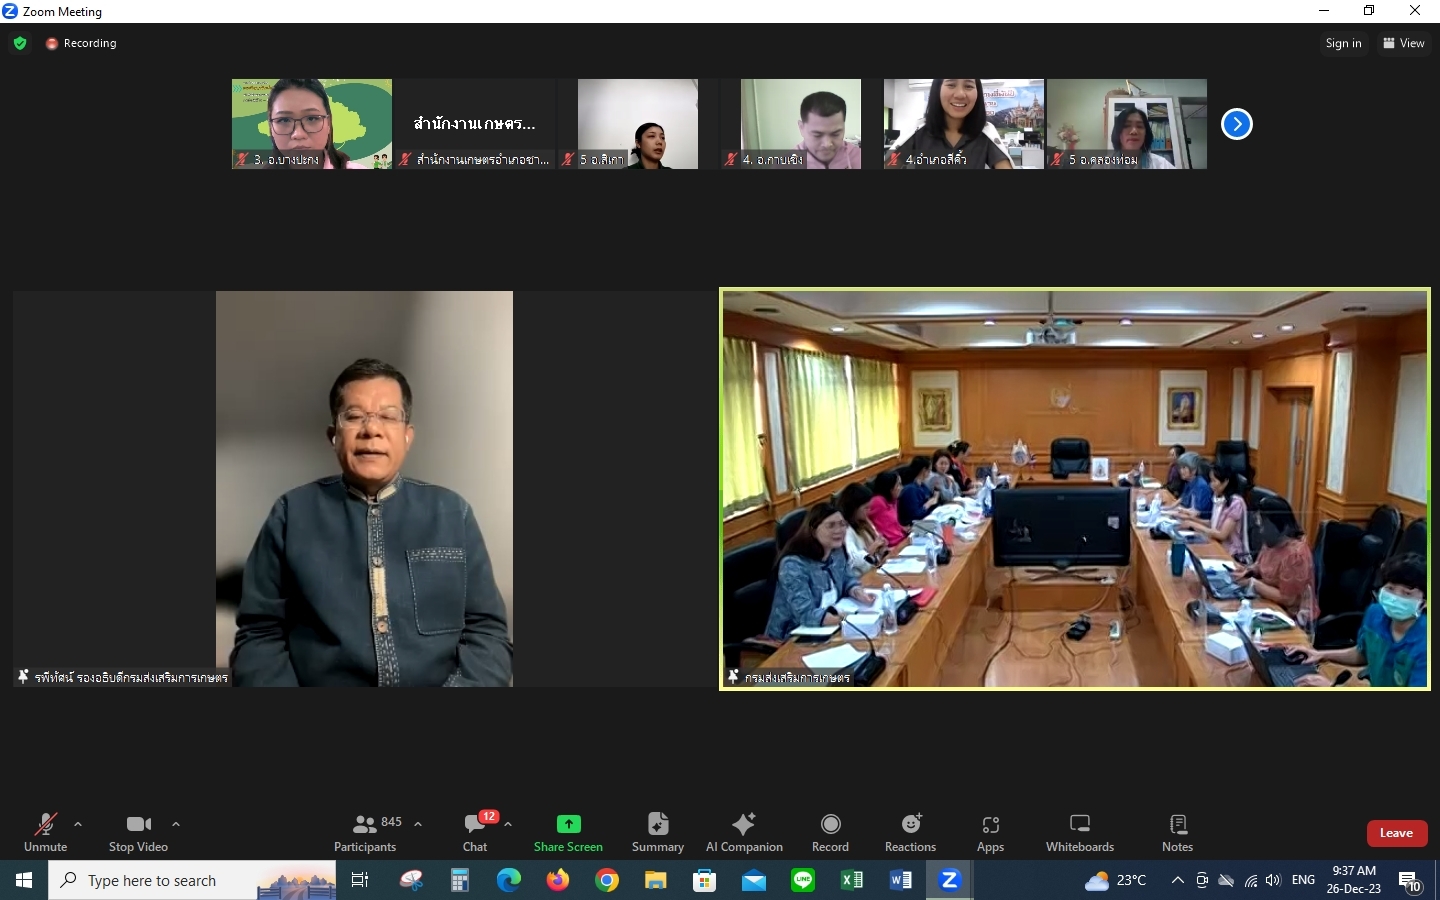Open Microsoft Excel from the taskbar

852,880
